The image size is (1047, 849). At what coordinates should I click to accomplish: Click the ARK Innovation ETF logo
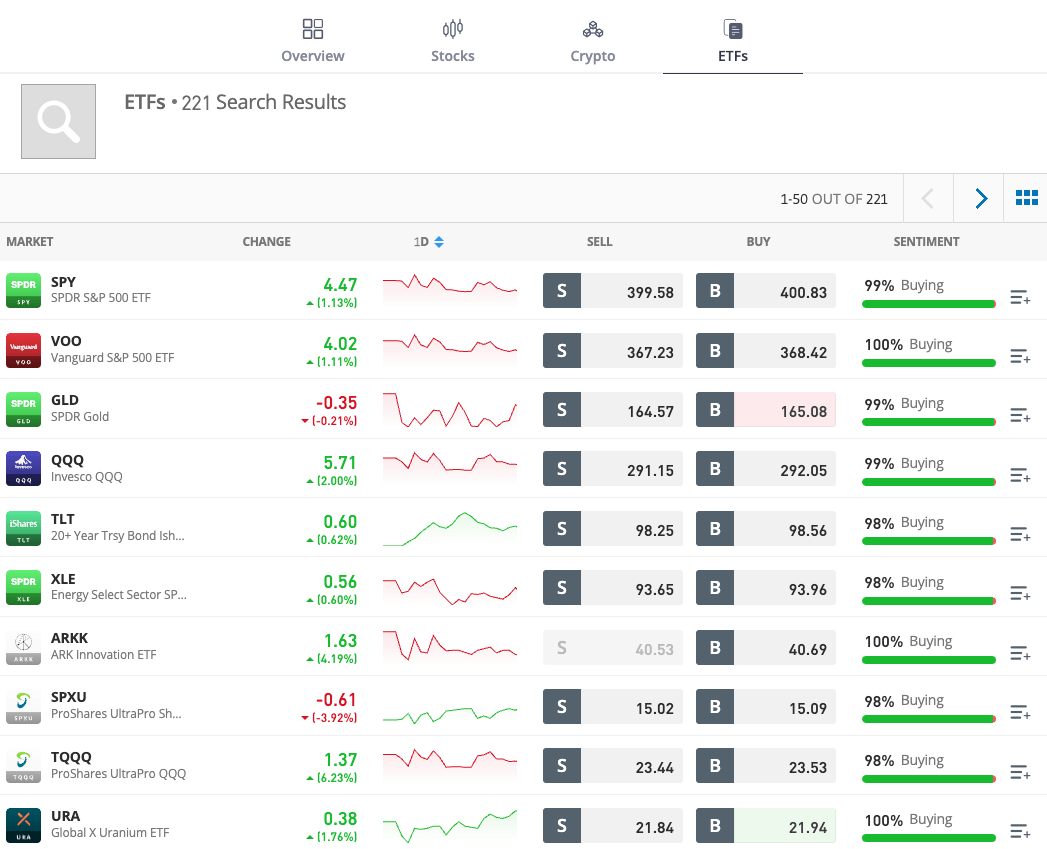23,645
